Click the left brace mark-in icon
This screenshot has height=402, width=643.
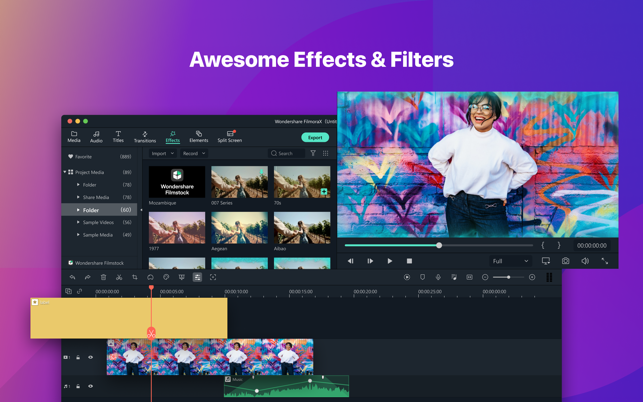click(543, 245)
